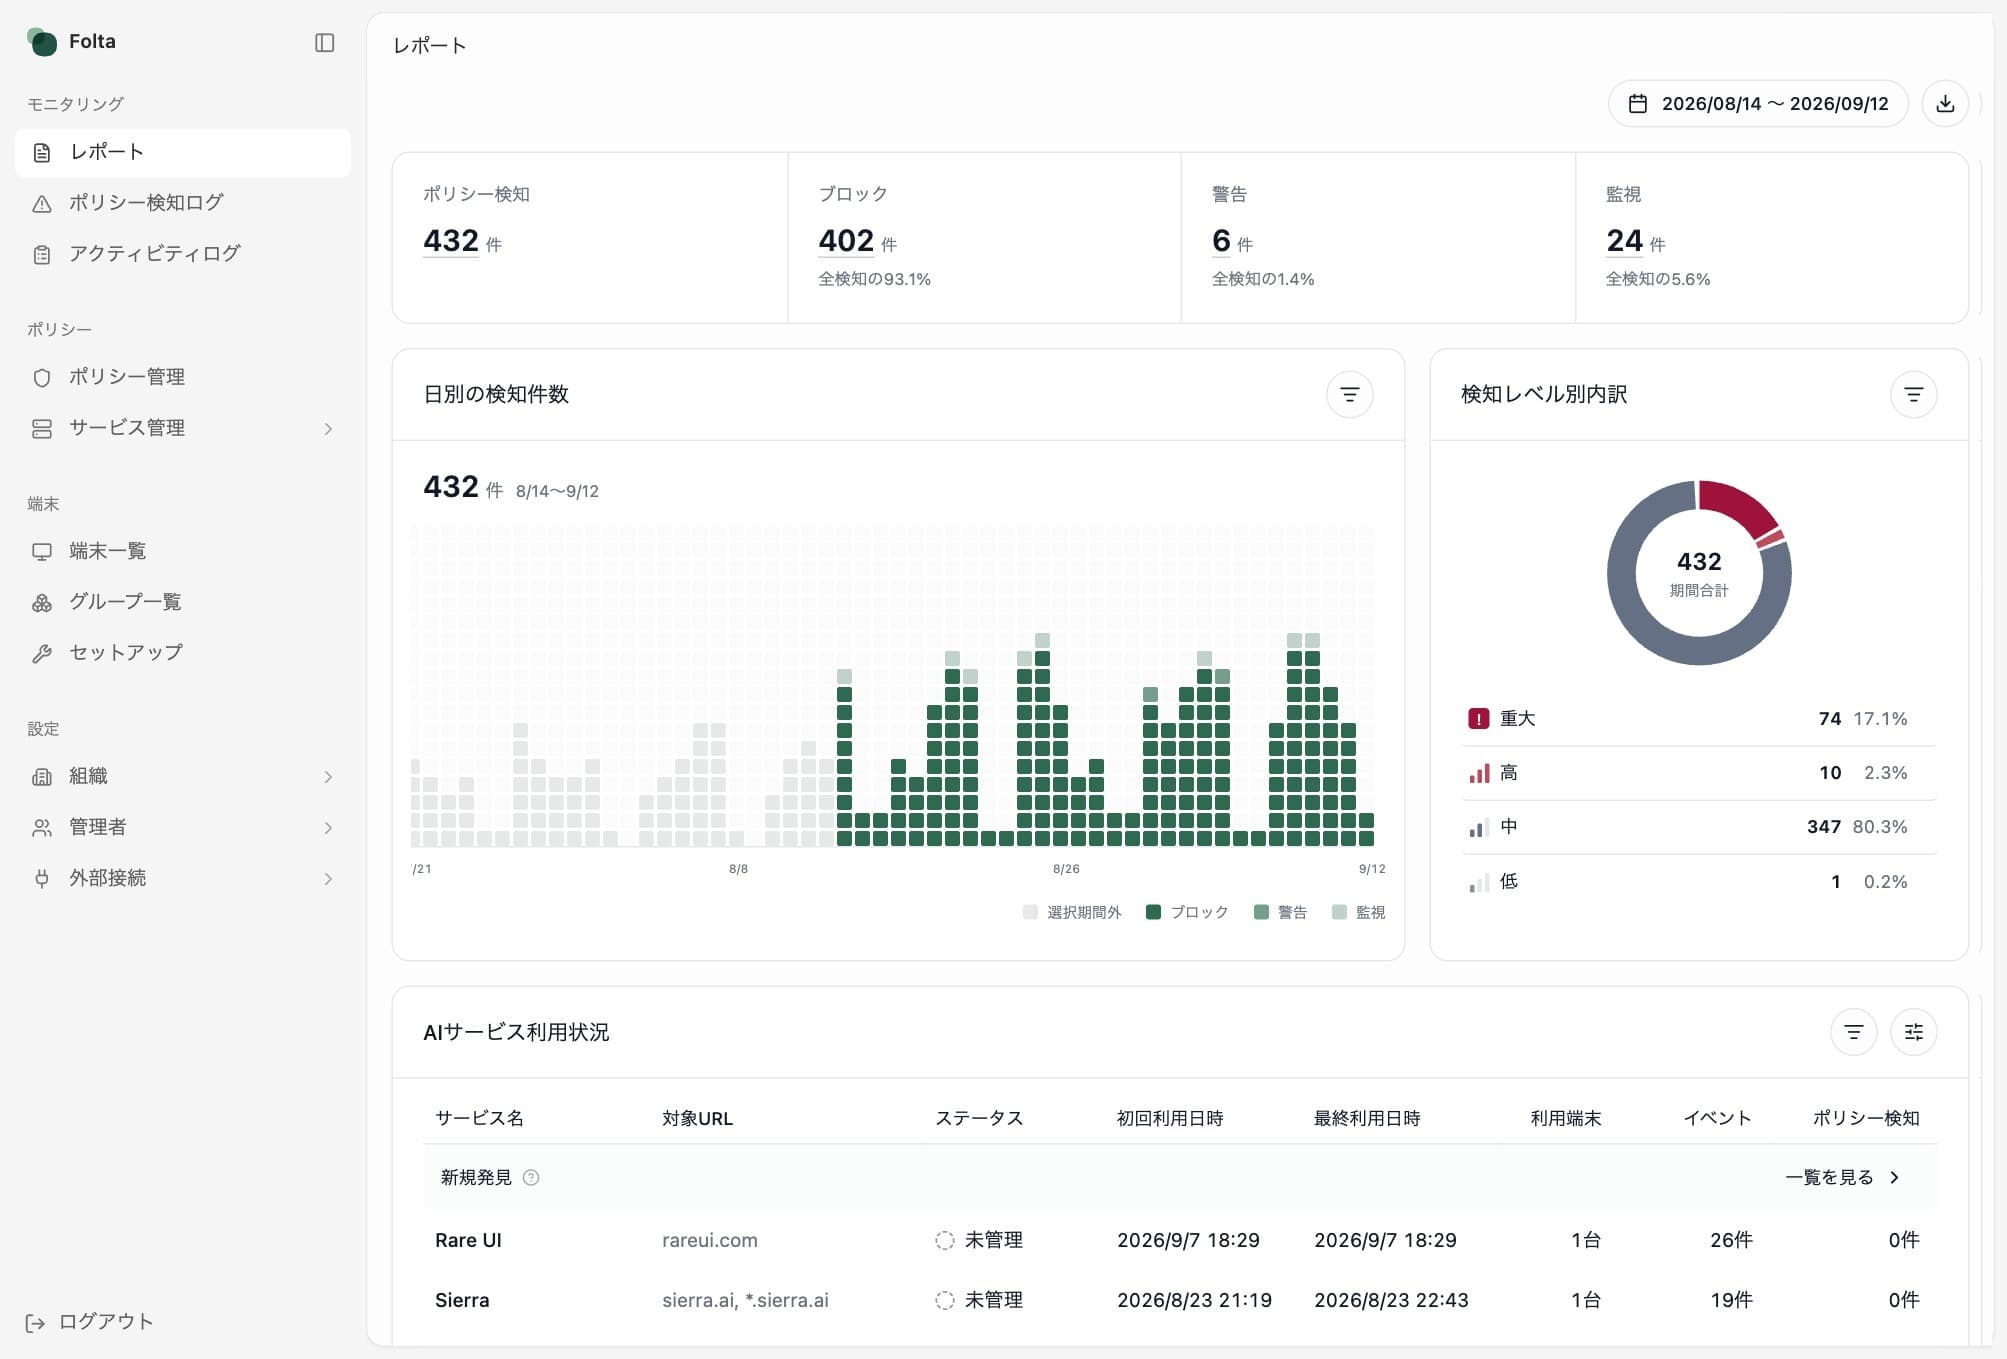Open レポート in the sidebar
Screen dimensions: 2007x1359
coord(183,153)
